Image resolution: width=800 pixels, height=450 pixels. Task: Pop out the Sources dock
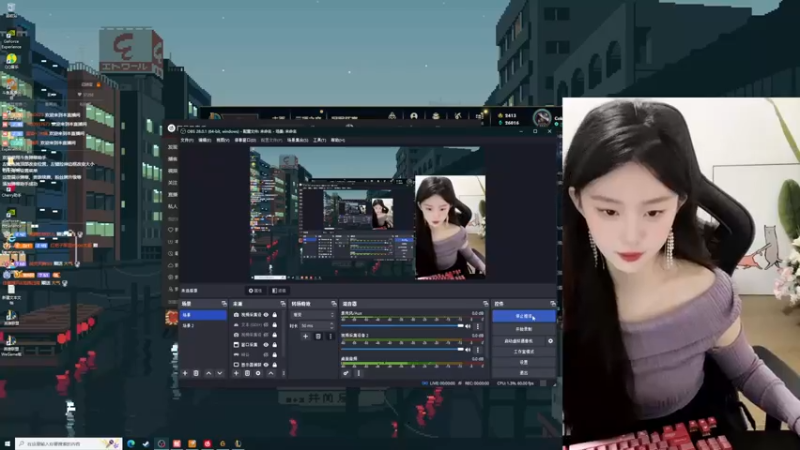(x=283, y=304)
